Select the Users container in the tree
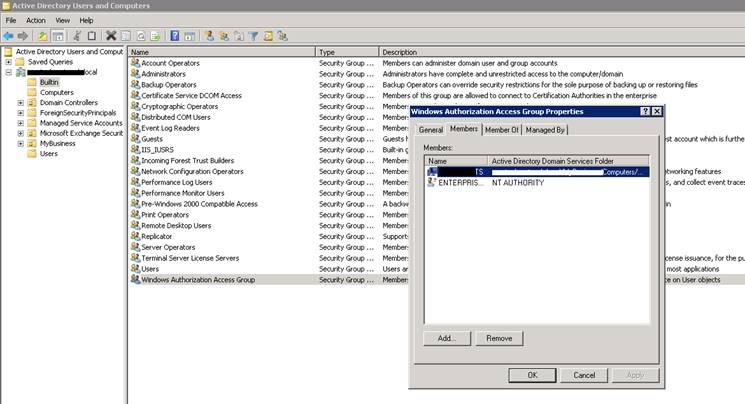The width and height of the screenshot is (745, 404). [48, 154]
